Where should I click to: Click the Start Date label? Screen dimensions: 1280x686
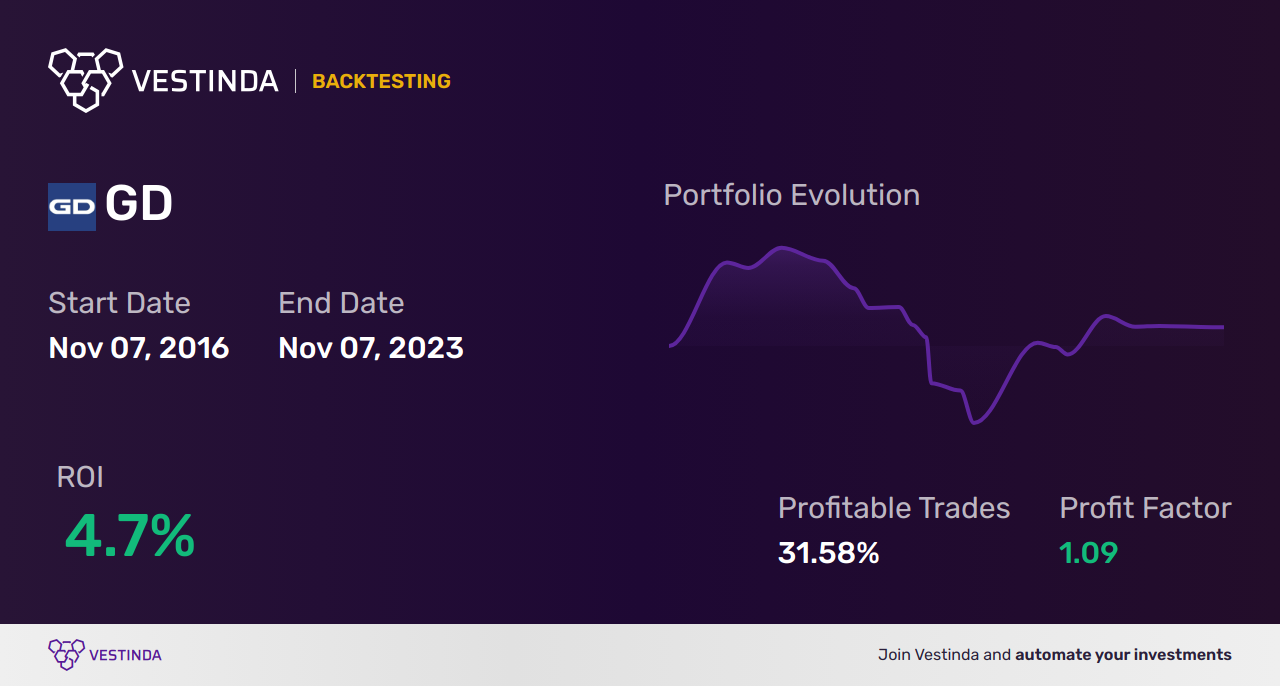click(x=119, y=303)
